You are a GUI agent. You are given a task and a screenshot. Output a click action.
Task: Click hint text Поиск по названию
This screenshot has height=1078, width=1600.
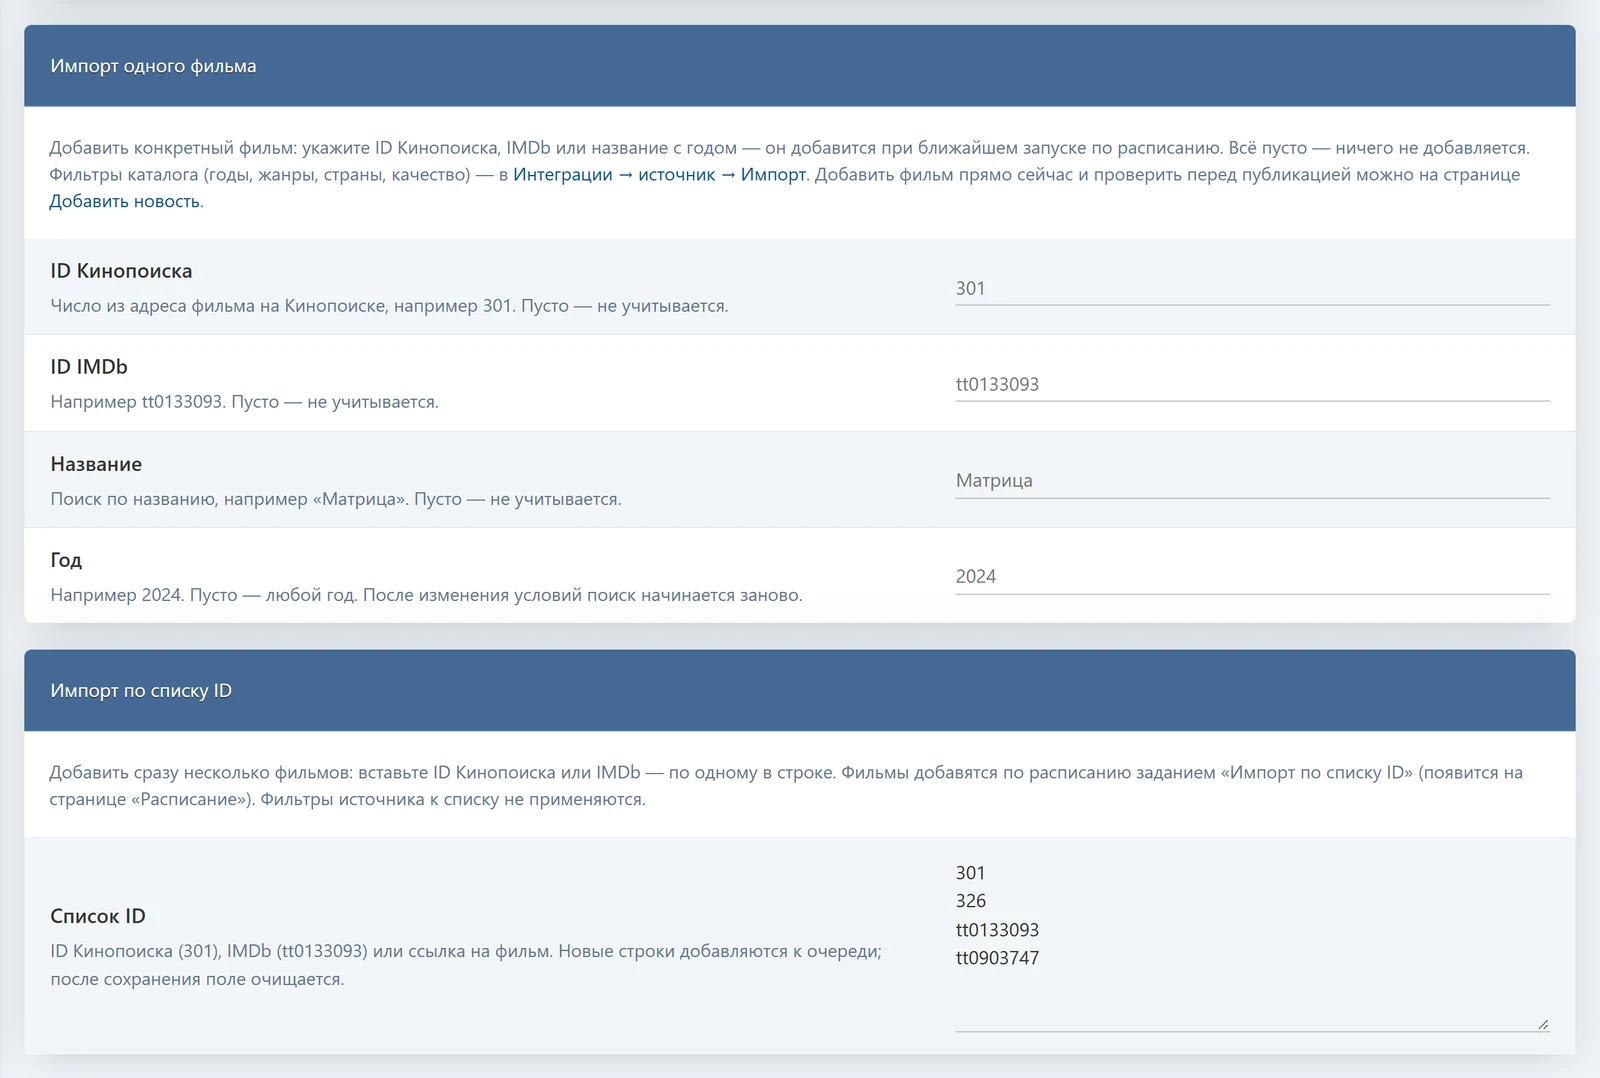pyautogui.click(x=336, y=499)
